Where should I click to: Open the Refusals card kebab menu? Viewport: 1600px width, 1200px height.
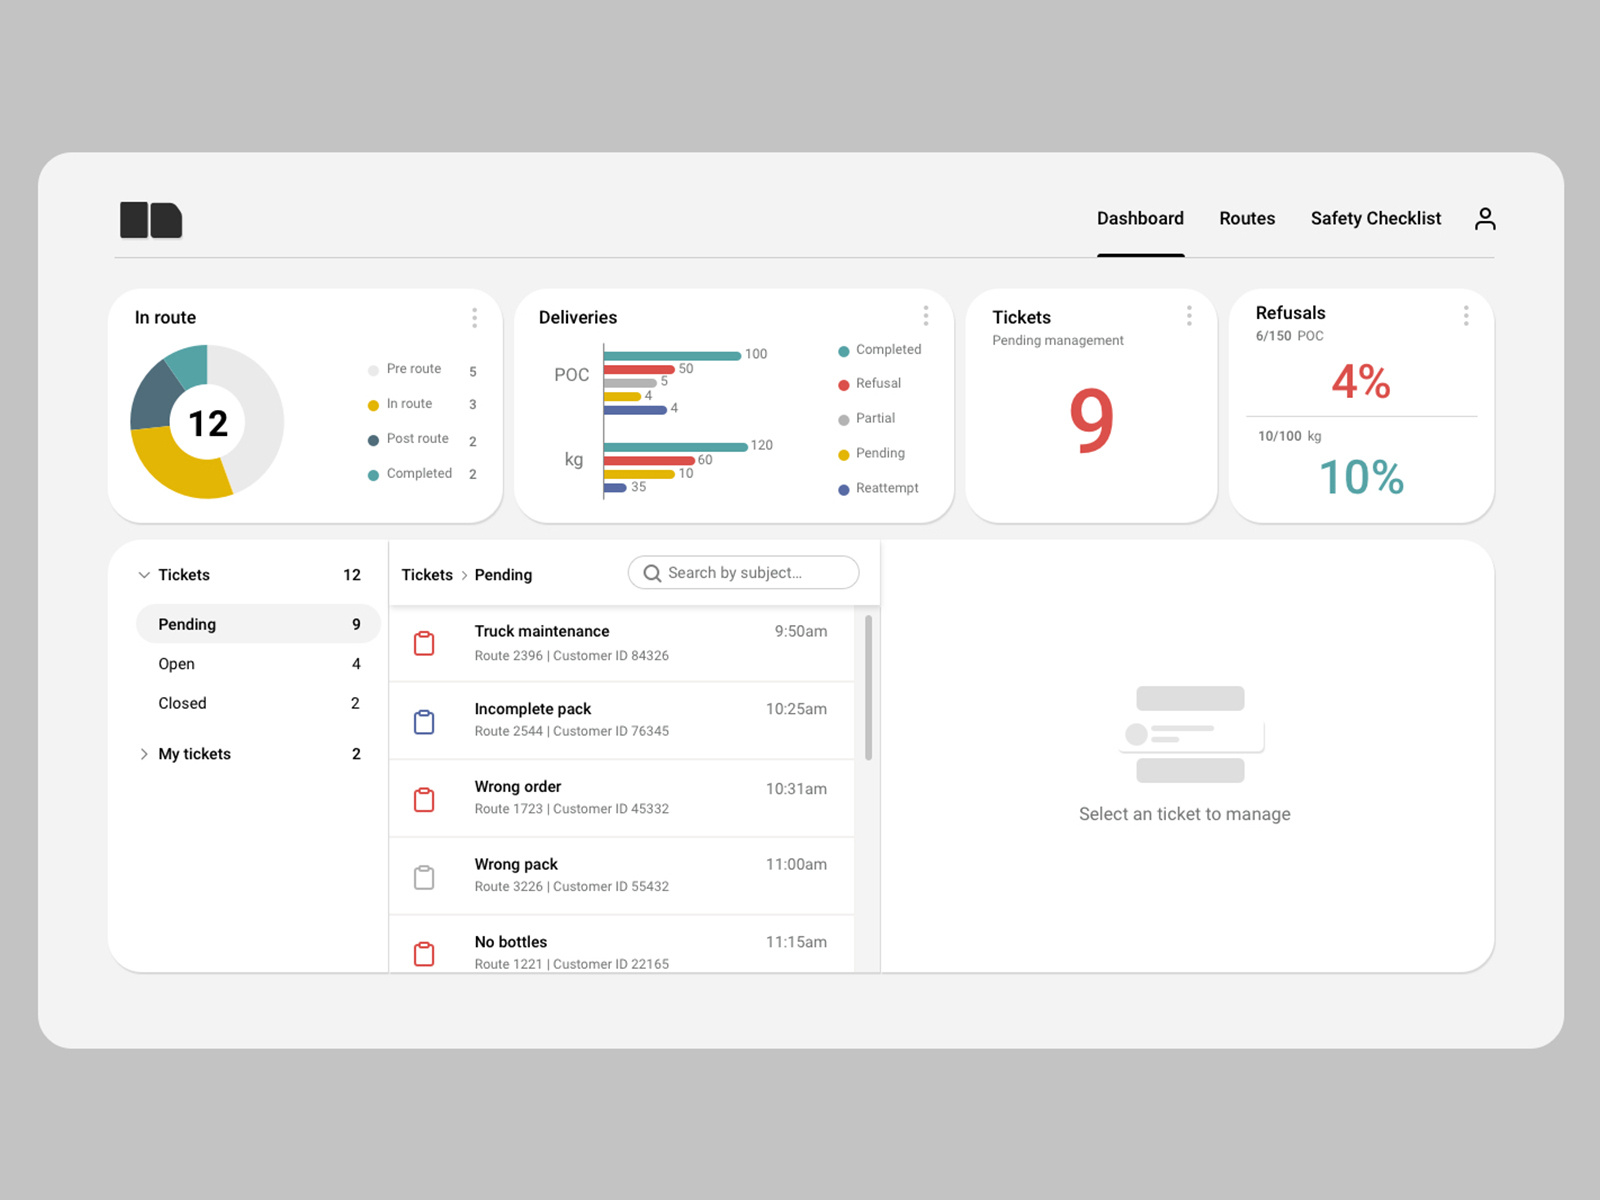pyautogui.click(x=1466, y=315)
